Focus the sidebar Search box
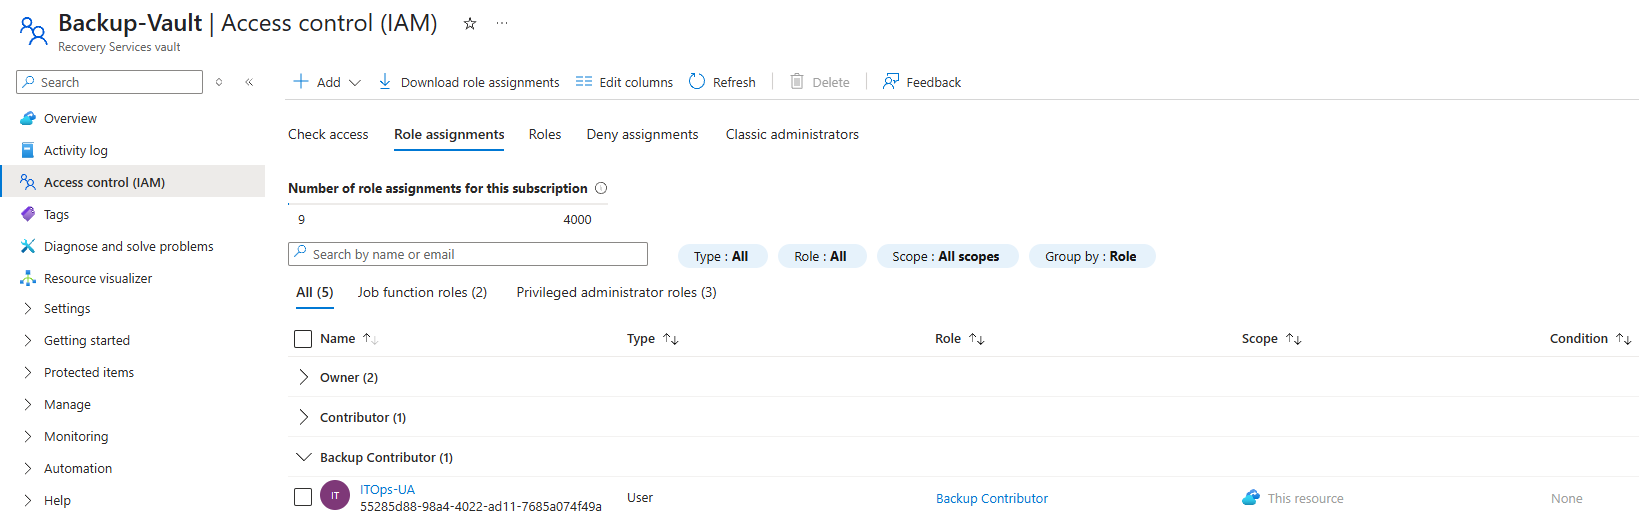Image resolution: width=1639 pixels, height=515 pixels. tap(110, 82)
